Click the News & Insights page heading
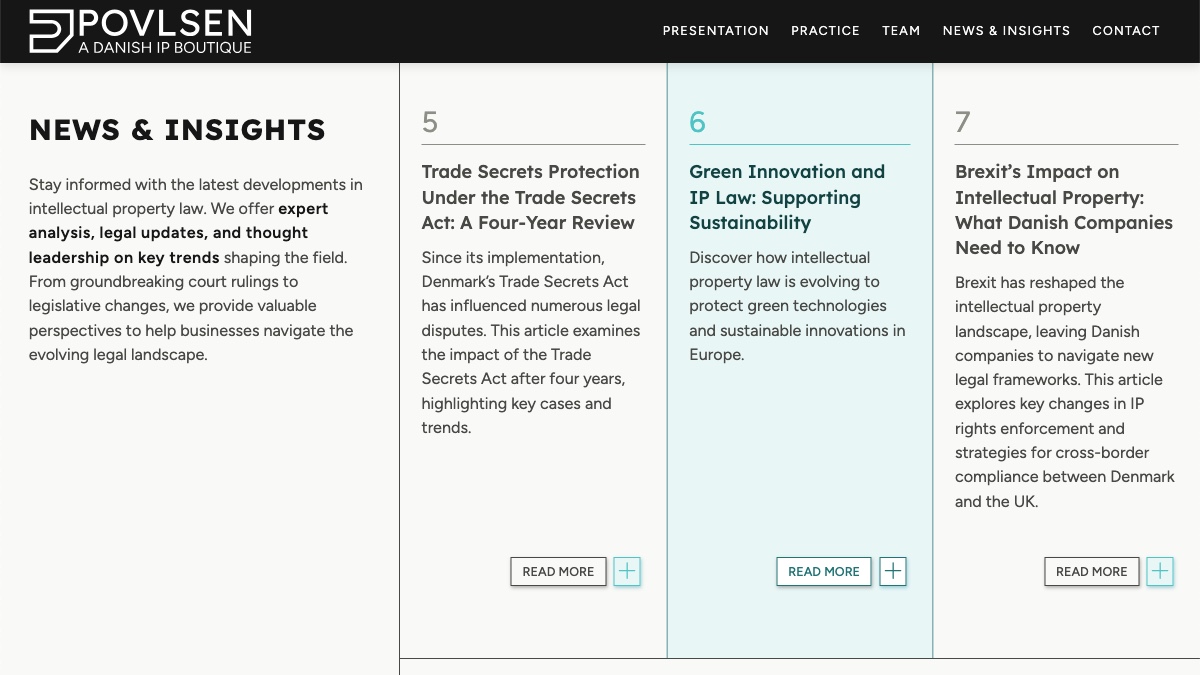1200x675 pixels. tap(177, 130)
